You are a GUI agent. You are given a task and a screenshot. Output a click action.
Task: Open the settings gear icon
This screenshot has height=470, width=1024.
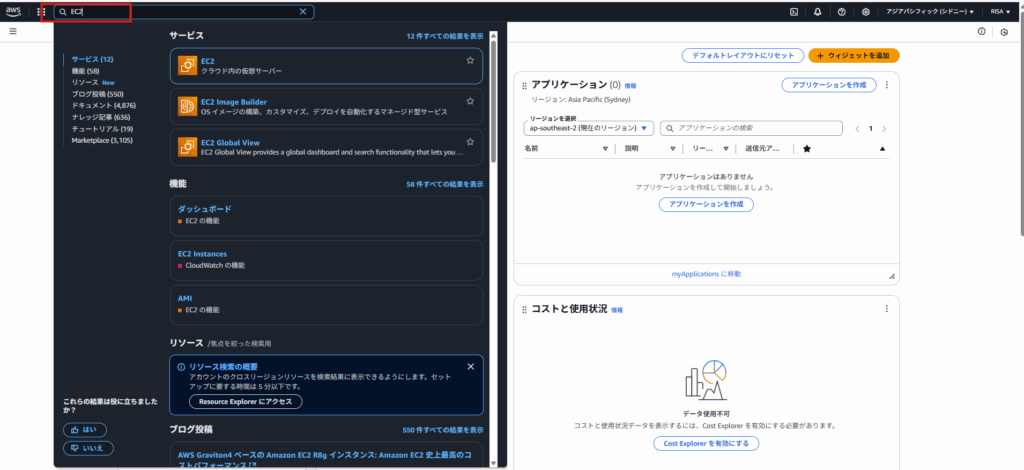pyautogui.click(x=866, y=12)
